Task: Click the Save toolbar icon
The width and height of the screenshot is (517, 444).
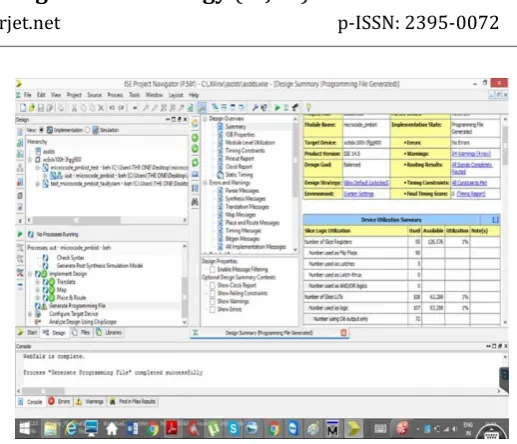Action: pyautogui.click(x=41, y=108)
